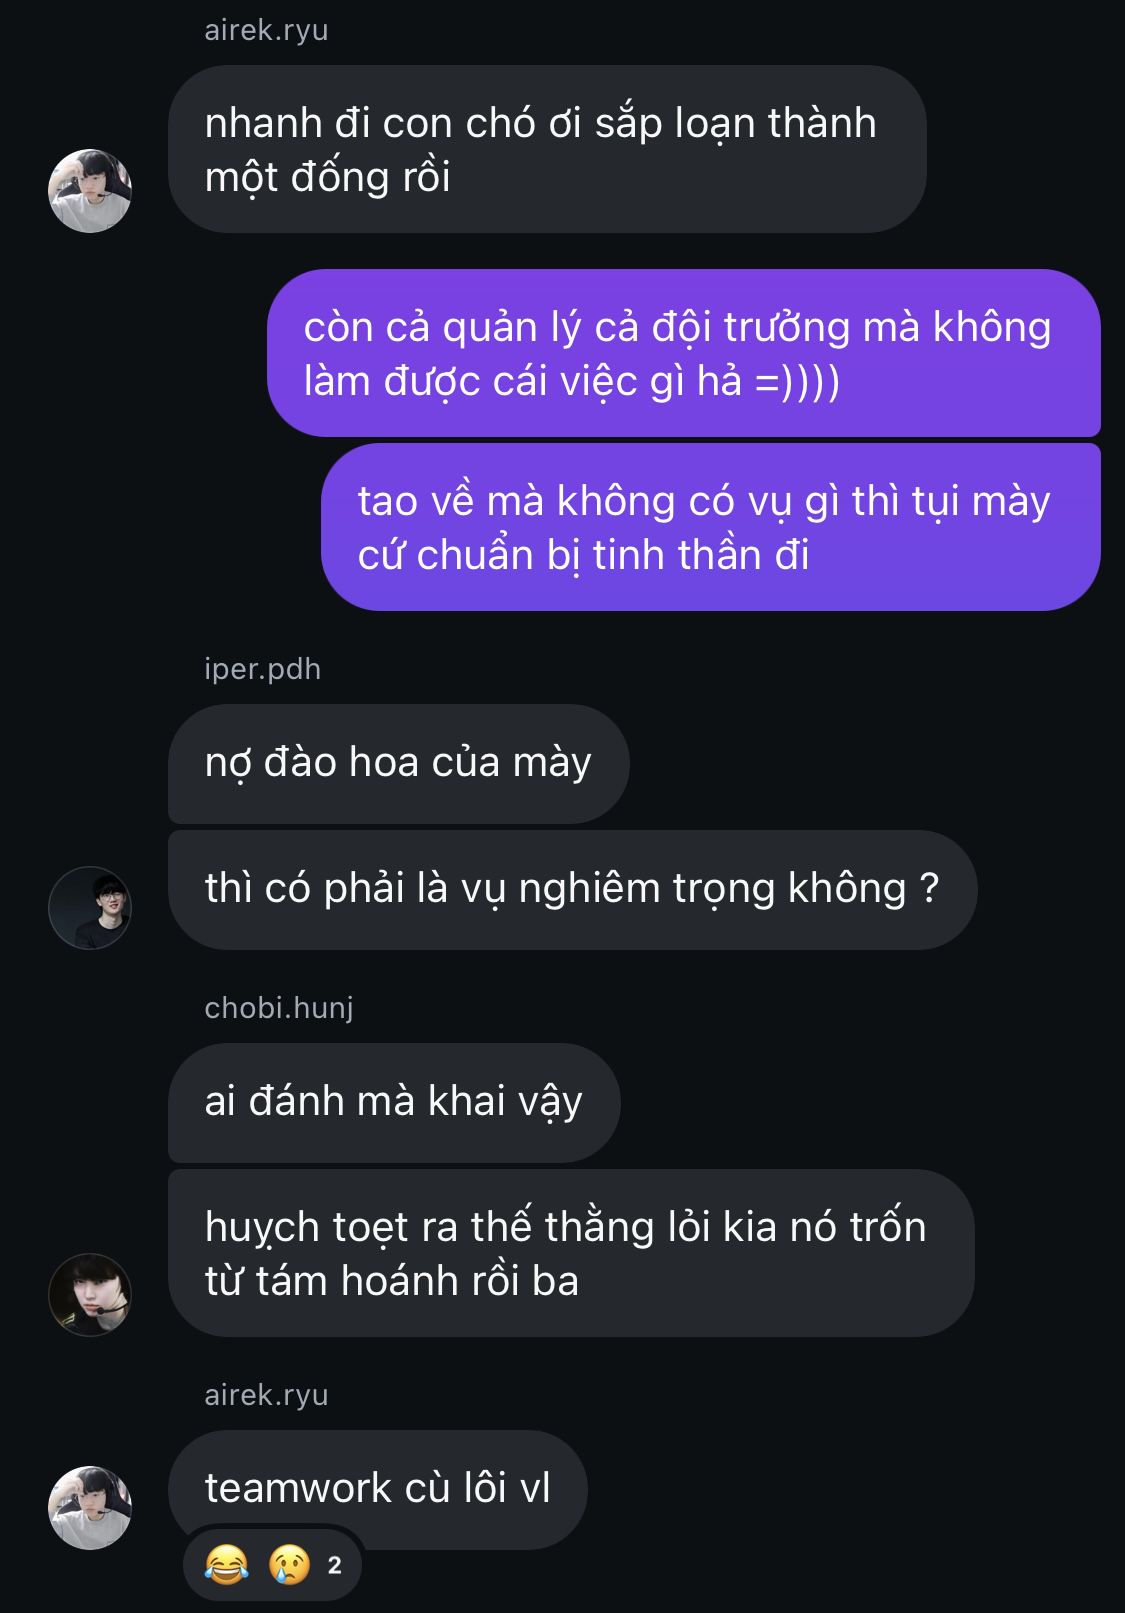The height and width of the screenshot is (1613, 1125).
Task: Select message "nợ đào hoa của mày"
Action: (398, 763)
